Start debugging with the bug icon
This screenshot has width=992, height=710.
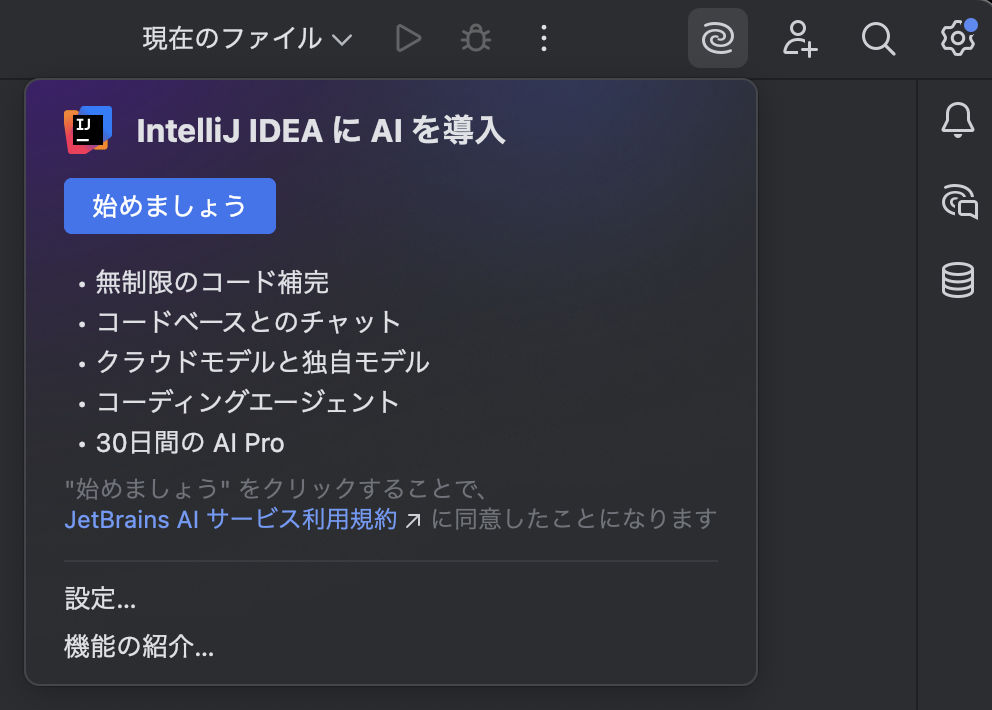tap(476, 39)
